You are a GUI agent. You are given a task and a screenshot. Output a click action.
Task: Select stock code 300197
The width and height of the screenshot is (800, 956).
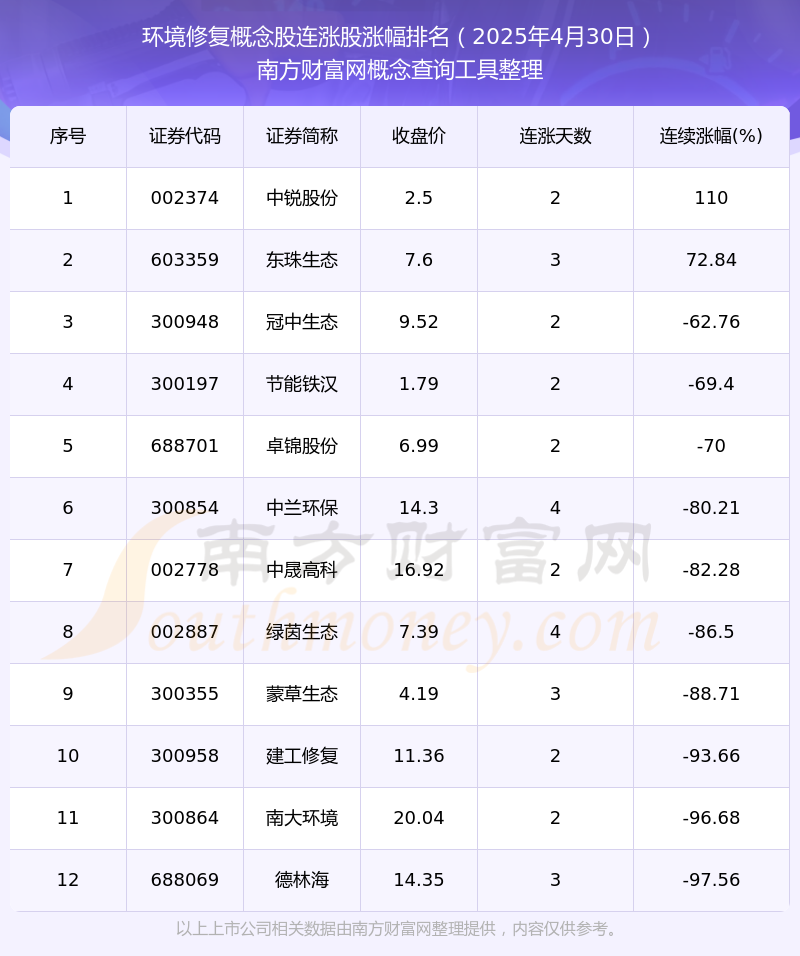click(x=185, y=384)
